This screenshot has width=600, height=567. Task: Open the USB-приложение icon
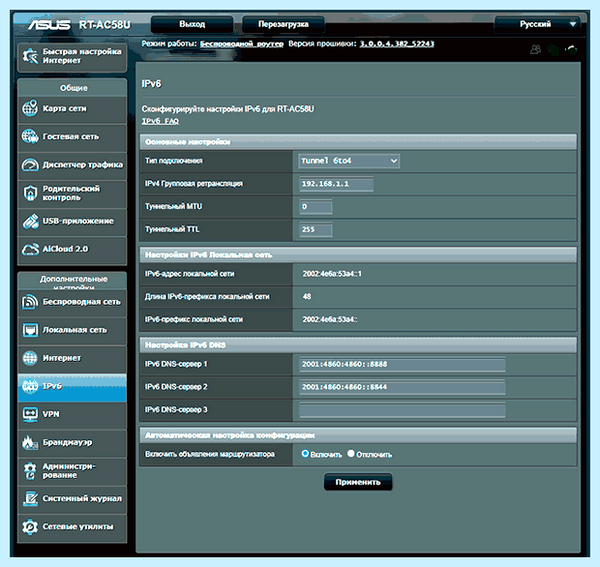click(30, 221)
